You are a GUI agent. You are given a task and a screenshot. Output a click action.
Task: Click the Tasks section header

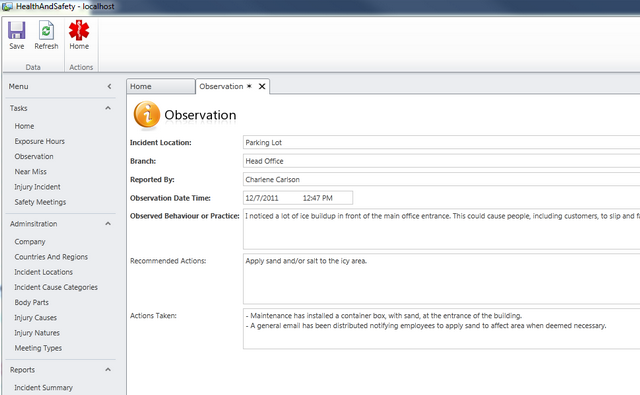click(19, 108)
